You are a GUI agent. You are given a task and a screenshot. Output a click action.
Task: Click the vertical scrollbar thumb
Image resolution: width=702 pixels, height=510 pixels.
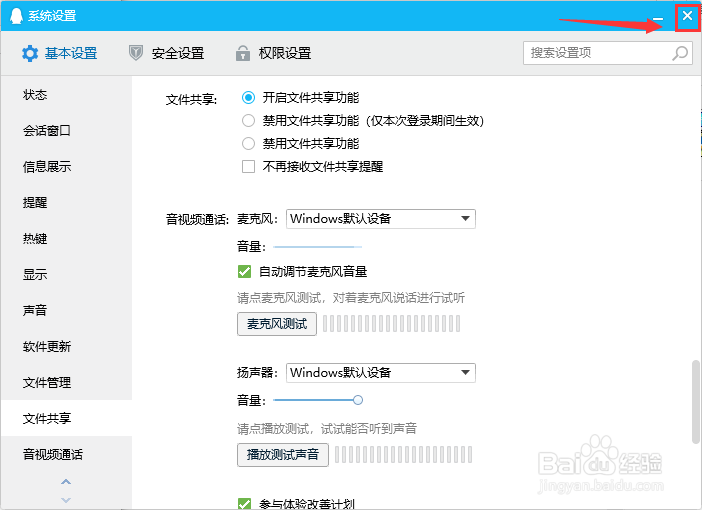(695, 401)
